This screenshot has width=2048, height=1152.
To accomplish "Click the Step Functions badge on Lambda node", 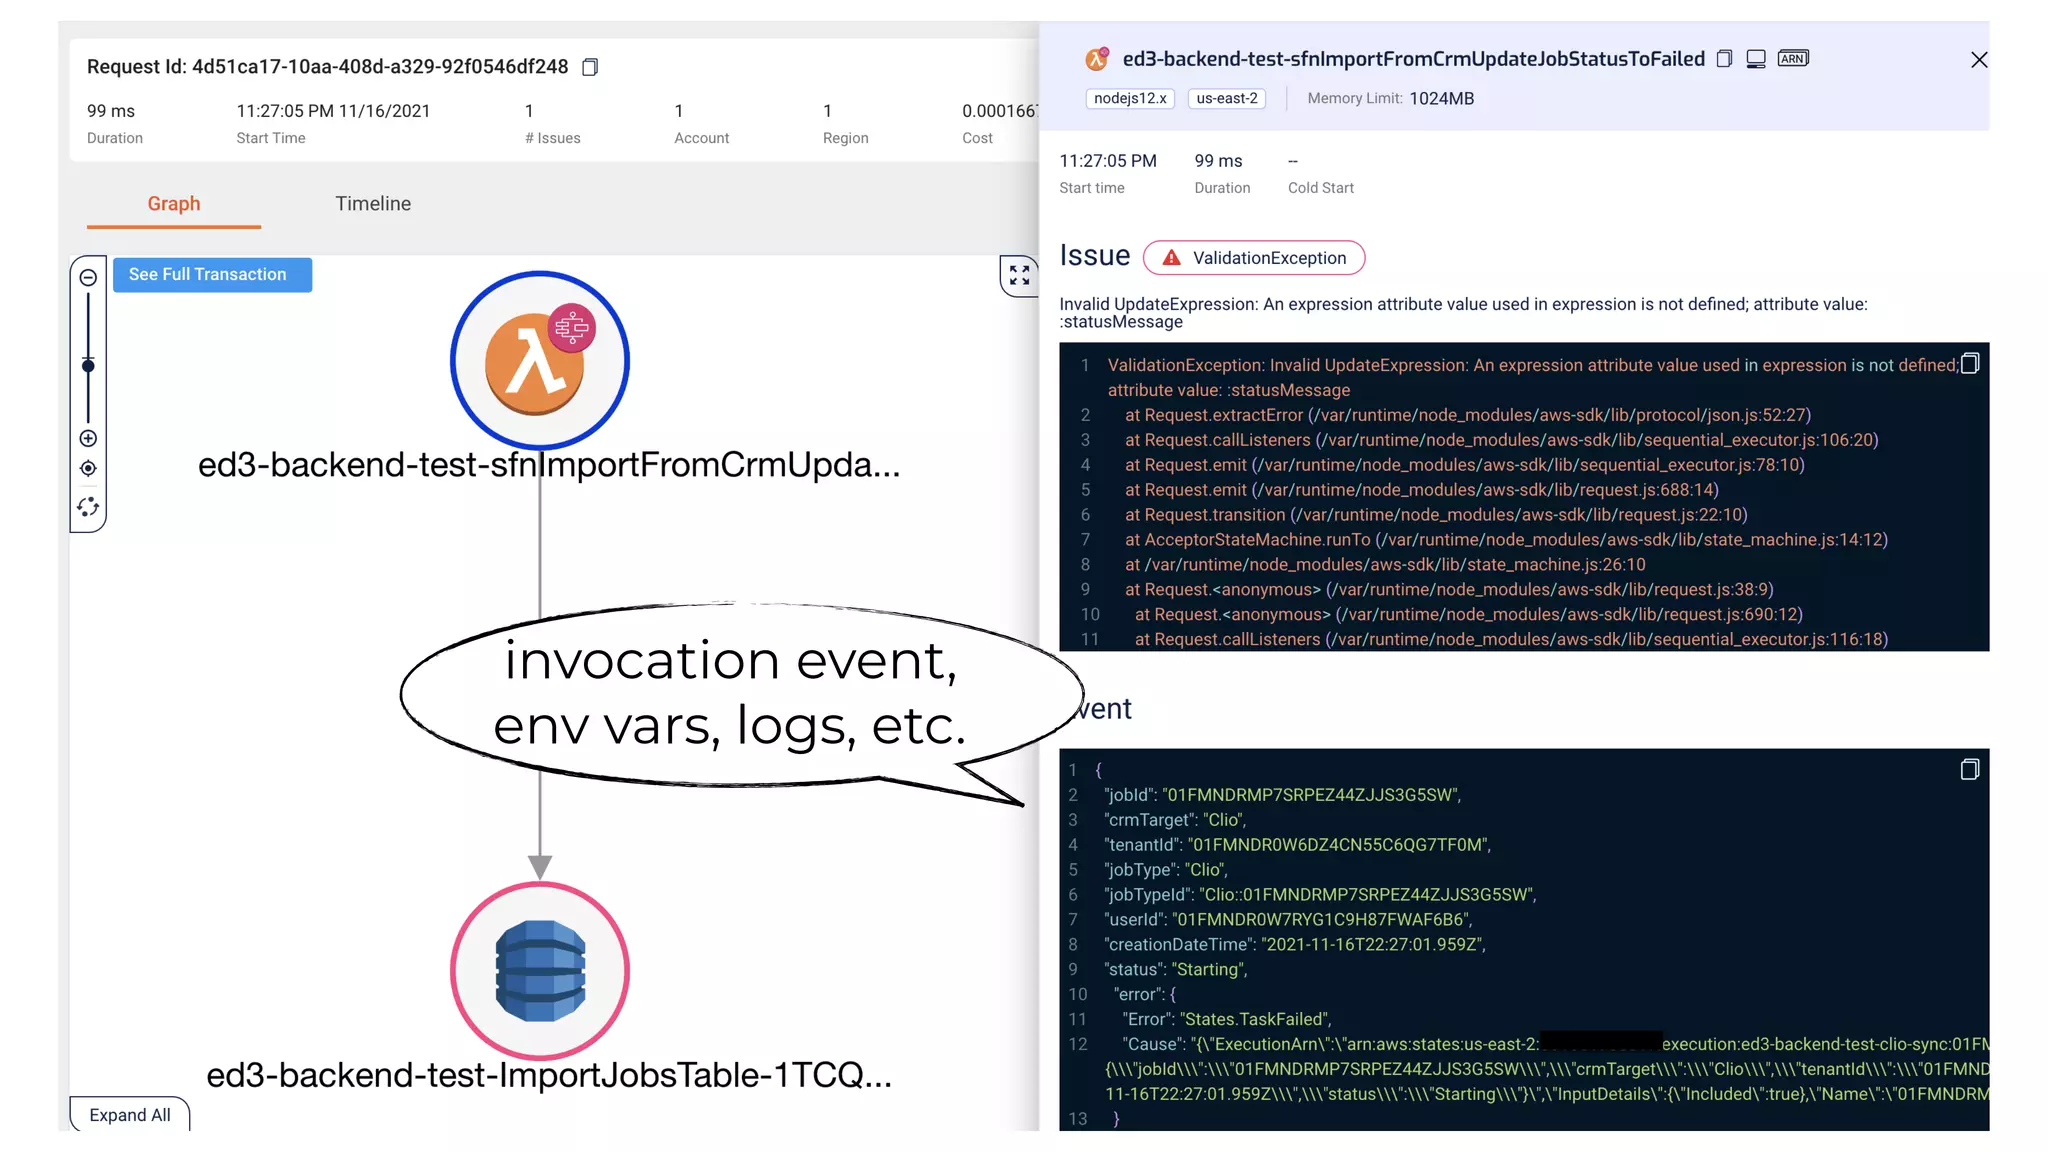I will click(572, 327).
